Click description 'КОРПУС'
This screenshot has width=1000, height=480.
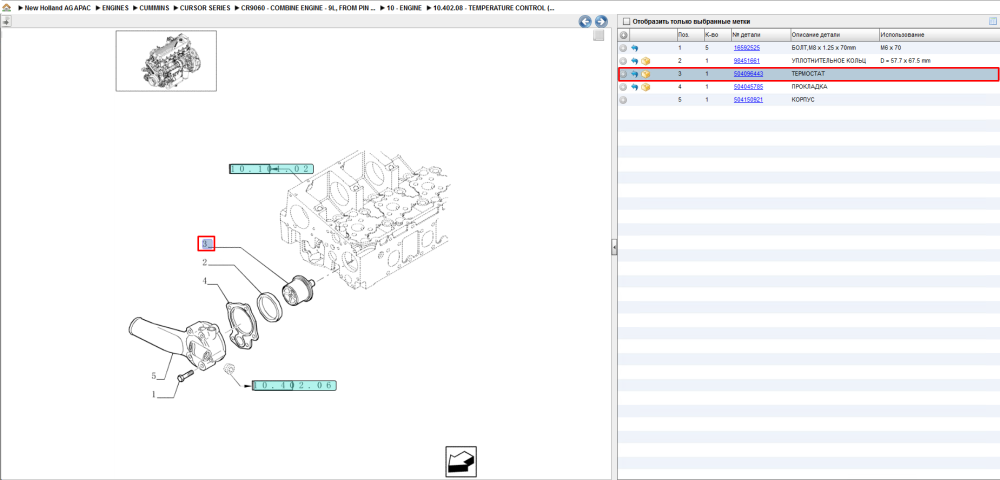[803, 100]
